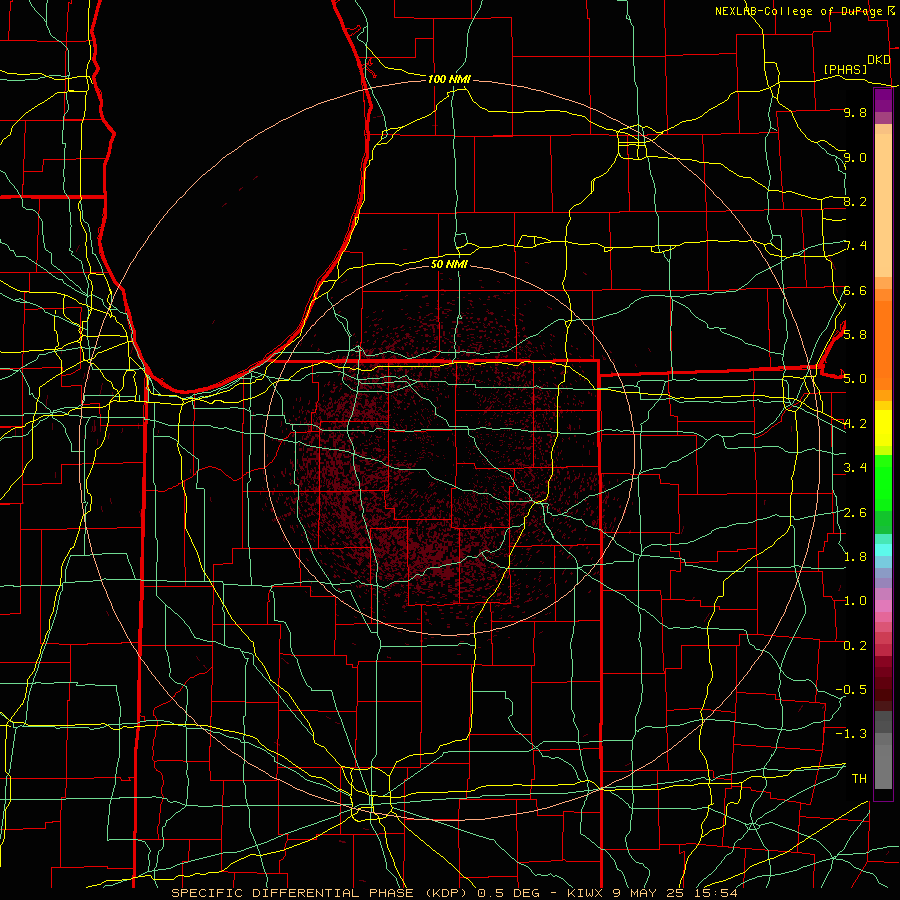
Task: Select the 6.6 scale value
Action: coord(855,290)
